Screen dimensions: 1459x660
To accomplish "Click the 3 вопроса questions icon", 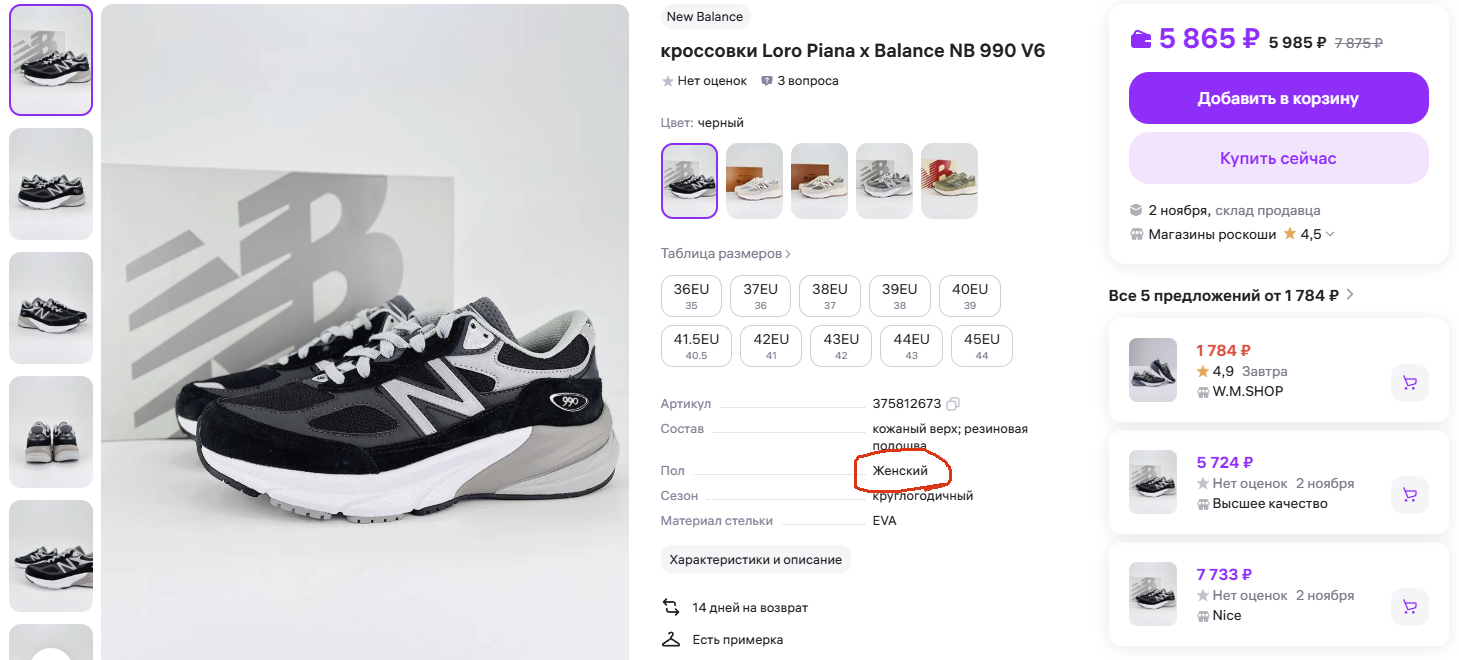I will (767, 81).
